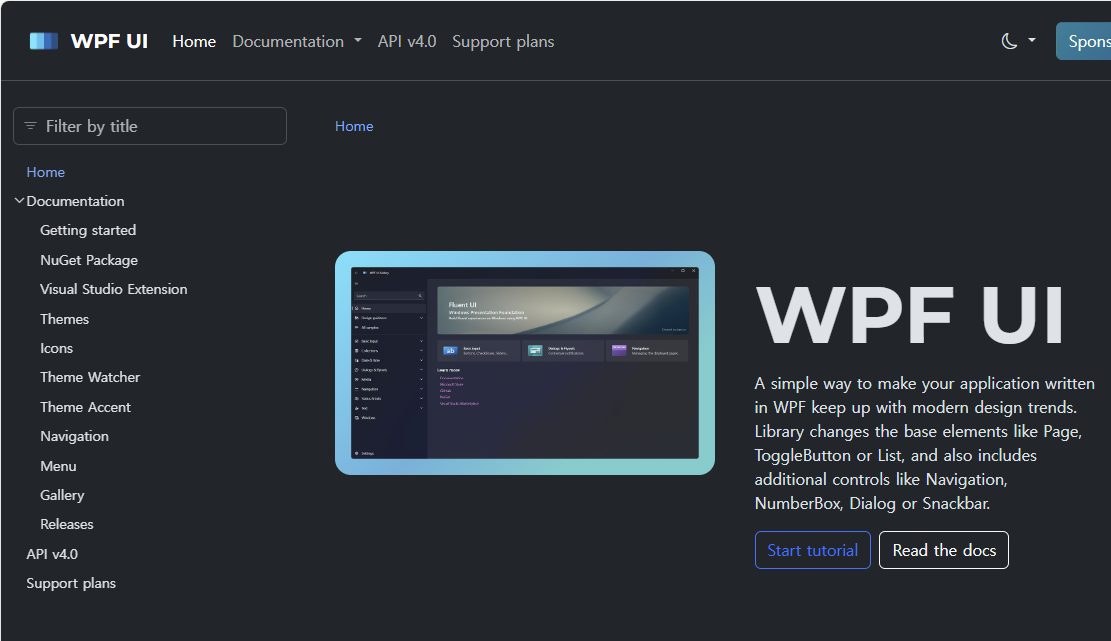Open Releases in the sidebar
Image resolution: width=1111 pixels, height=641 pixels.
click(x=67, y=524)
